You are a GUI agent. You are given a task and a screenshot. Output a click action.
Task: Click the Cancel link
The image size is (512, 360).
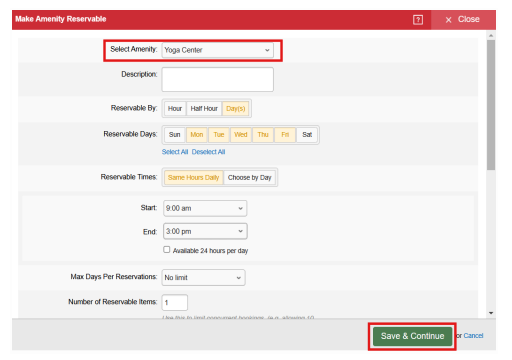click(473, 336)
